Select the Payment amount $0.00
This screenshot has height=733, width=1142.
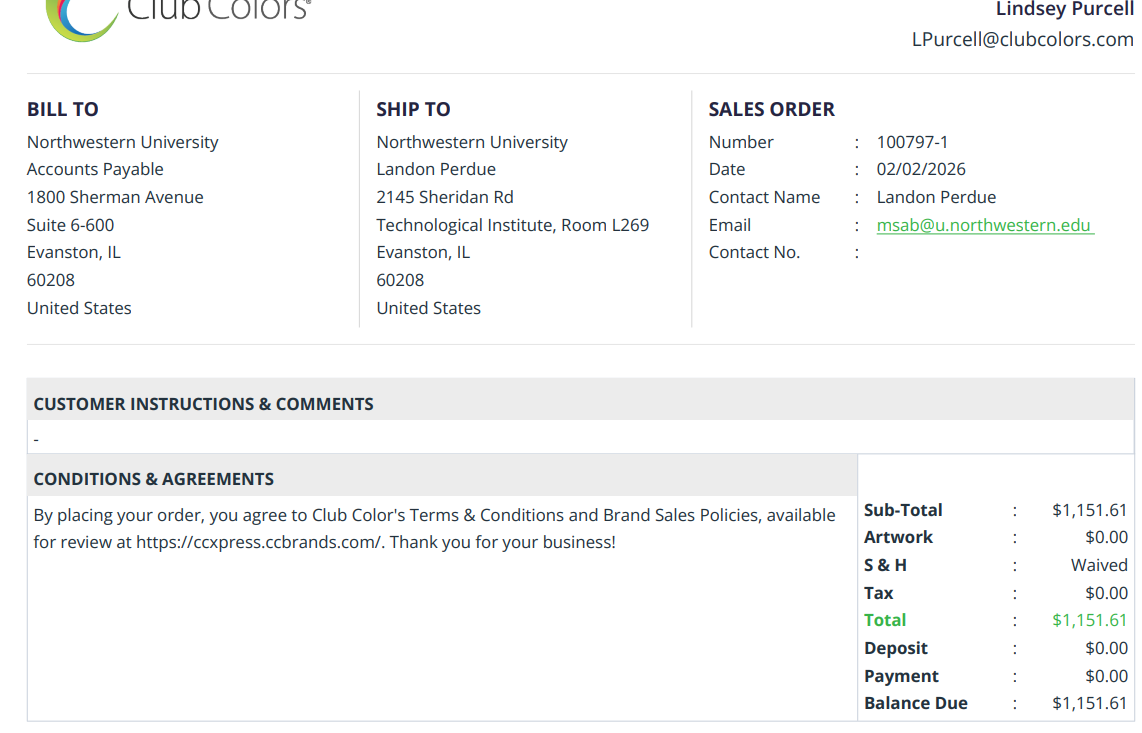(1106, 676)
